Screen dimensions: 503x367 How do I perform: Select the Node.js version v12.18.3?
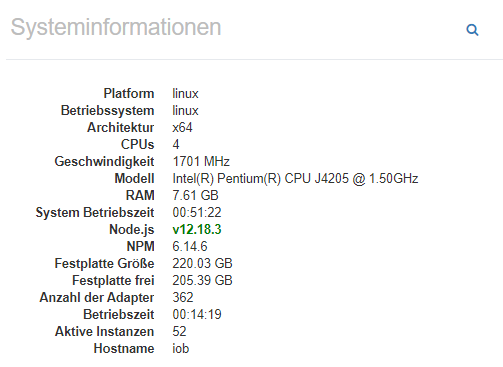(197, 229)
